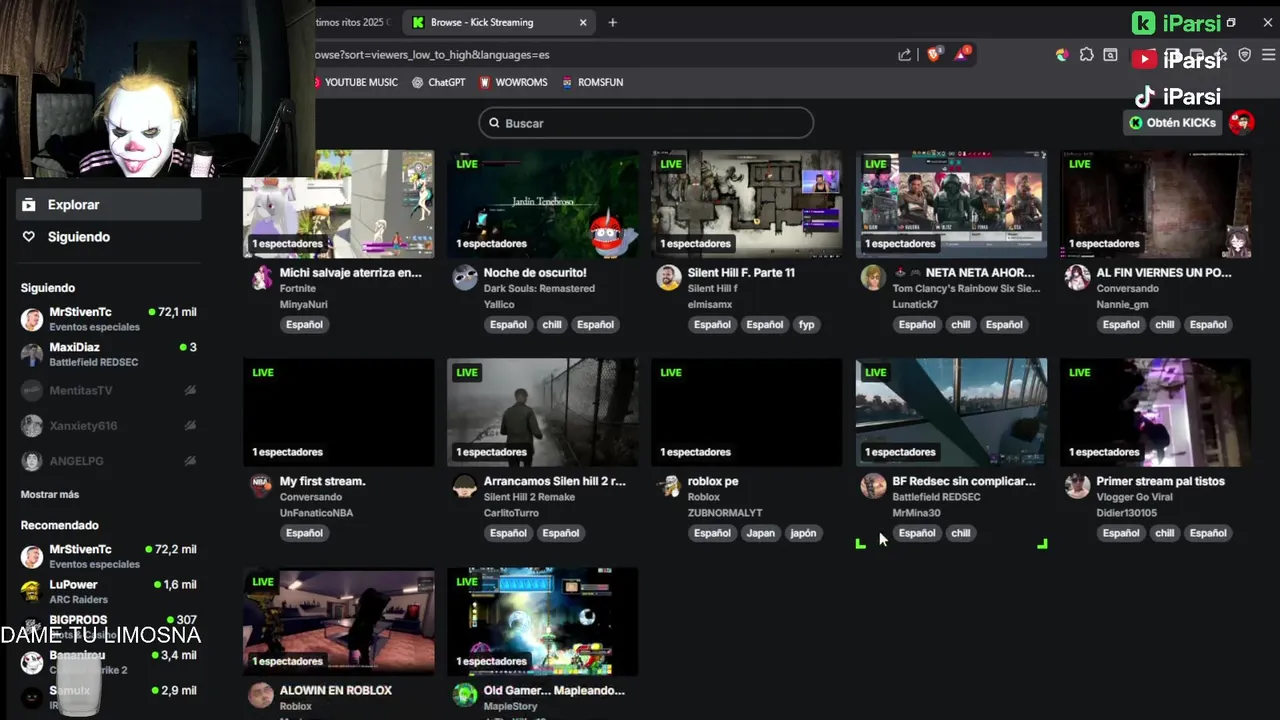Open the Explorar sidebar item

tap(108, 204)
